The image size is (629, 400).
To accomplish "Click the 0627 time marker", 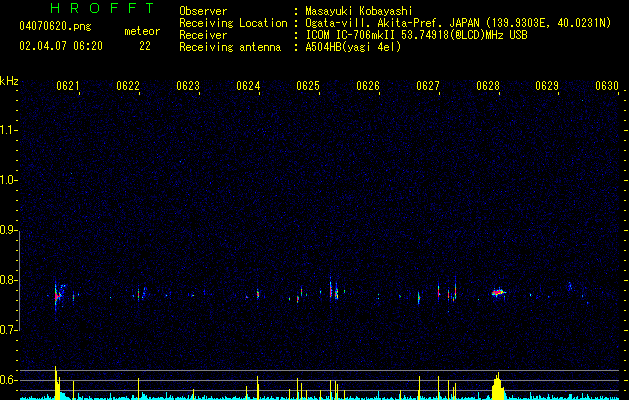I will click(428, 86).
